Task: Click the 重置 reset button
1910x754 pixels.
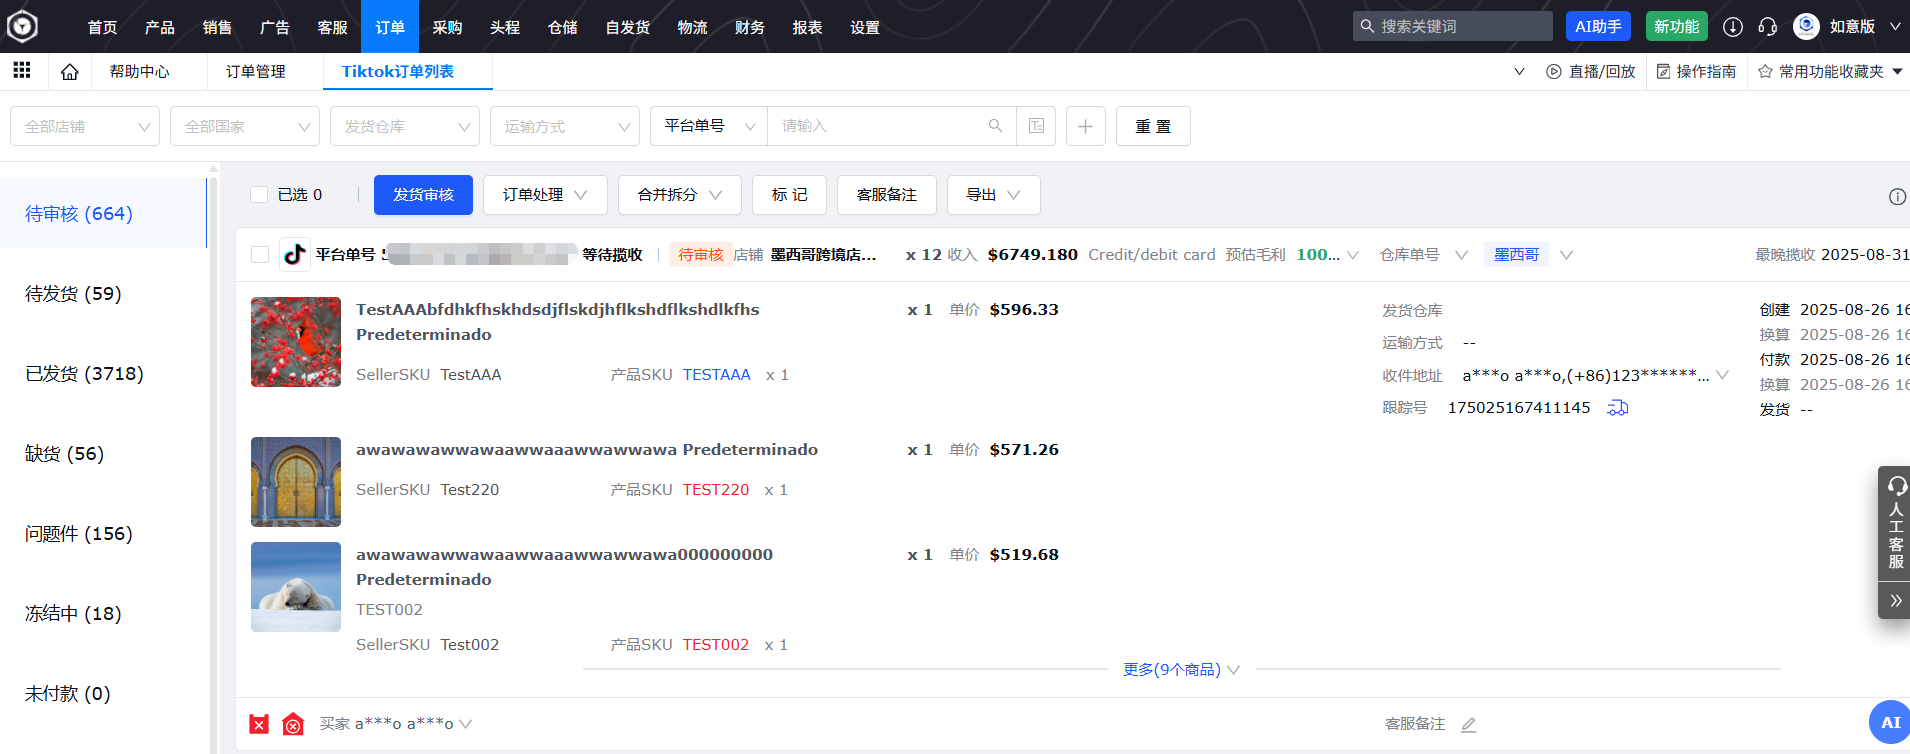Action: [x=1153, y=126]
